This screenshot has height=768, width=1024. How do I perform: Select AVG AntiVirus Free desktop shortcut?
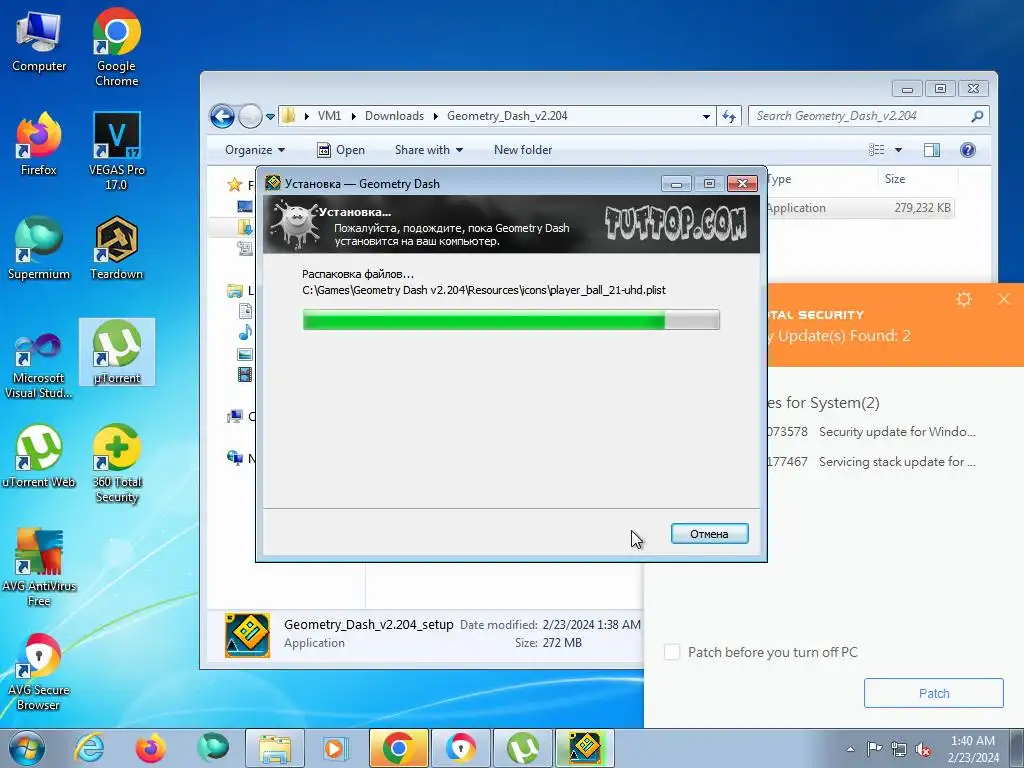click(x=39, y=568)
